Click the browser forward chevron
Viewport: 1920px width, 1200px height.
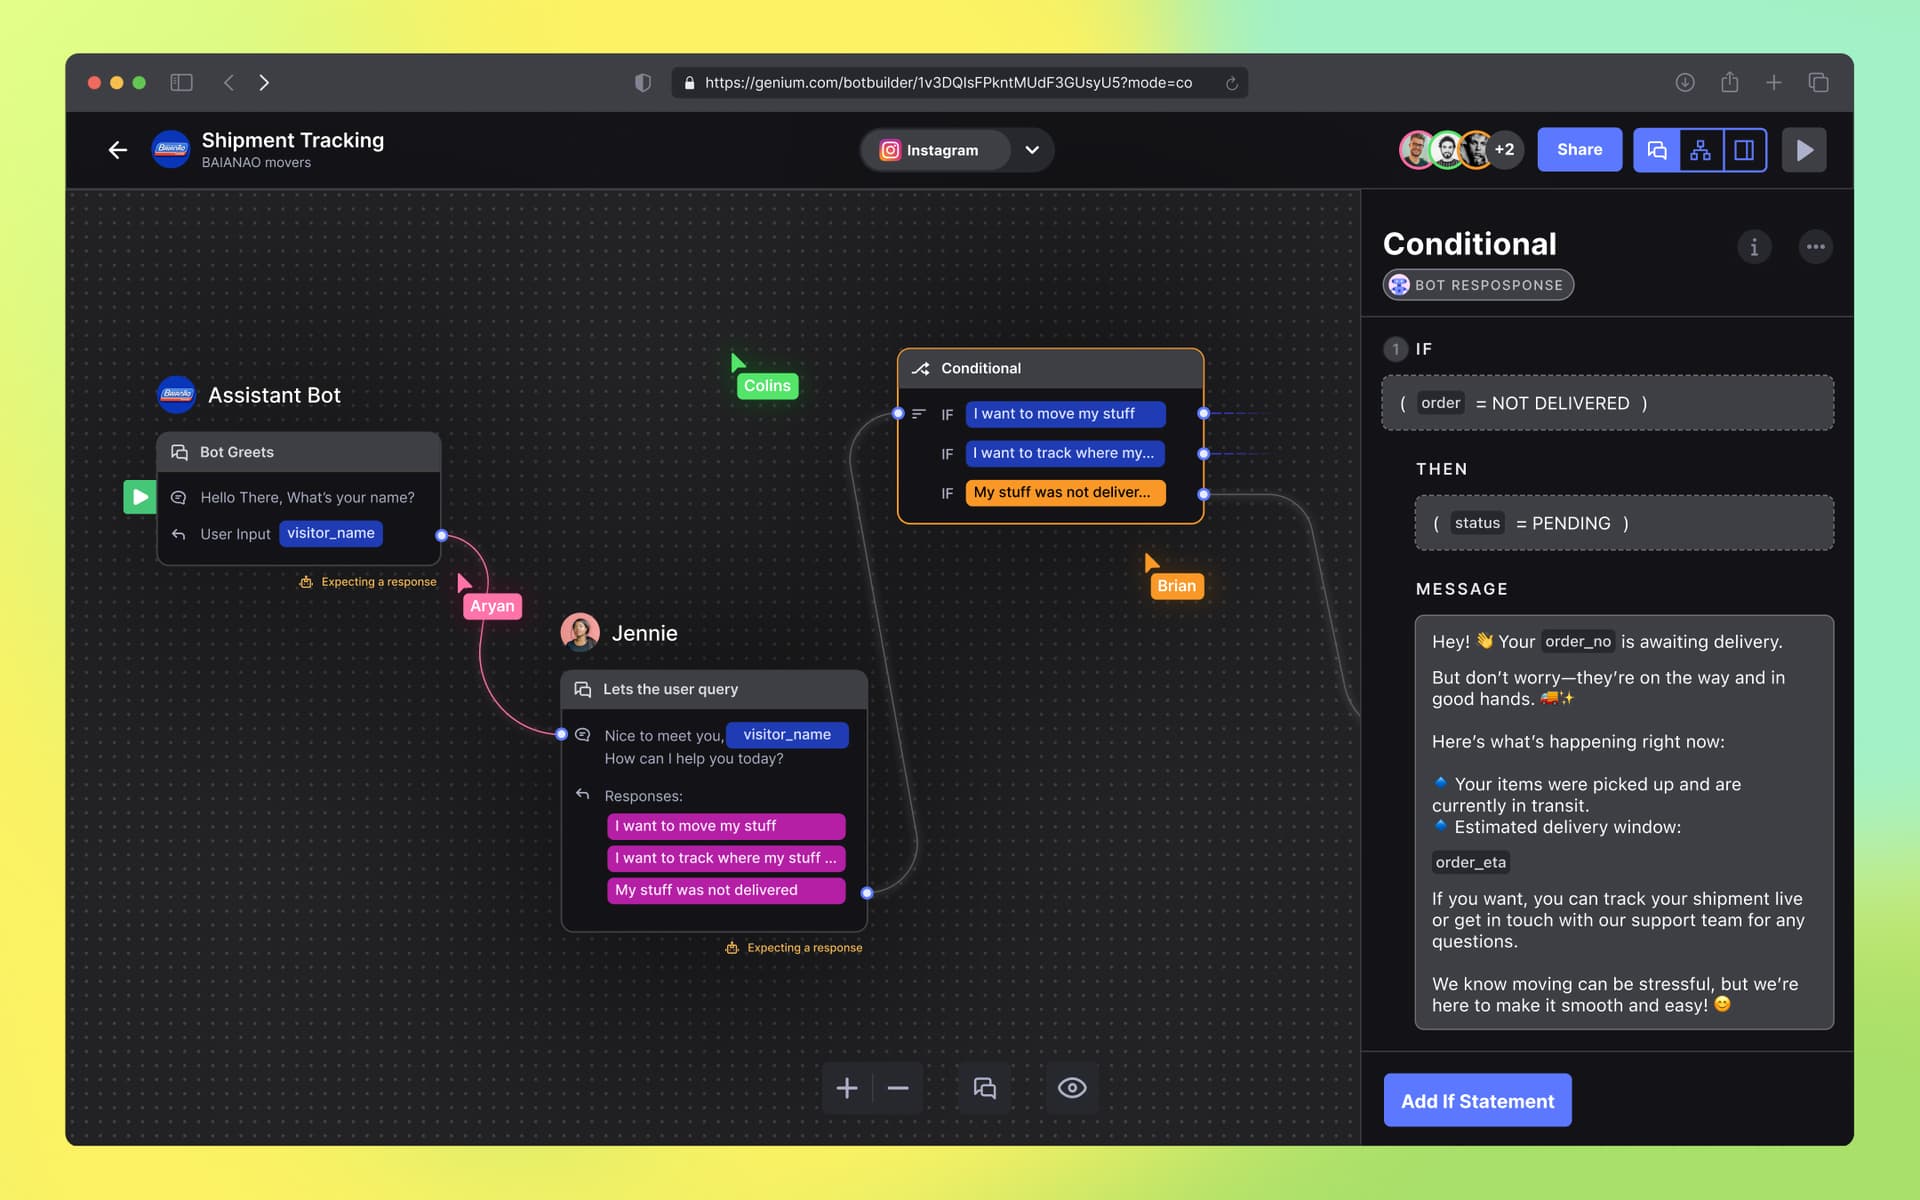264,82
